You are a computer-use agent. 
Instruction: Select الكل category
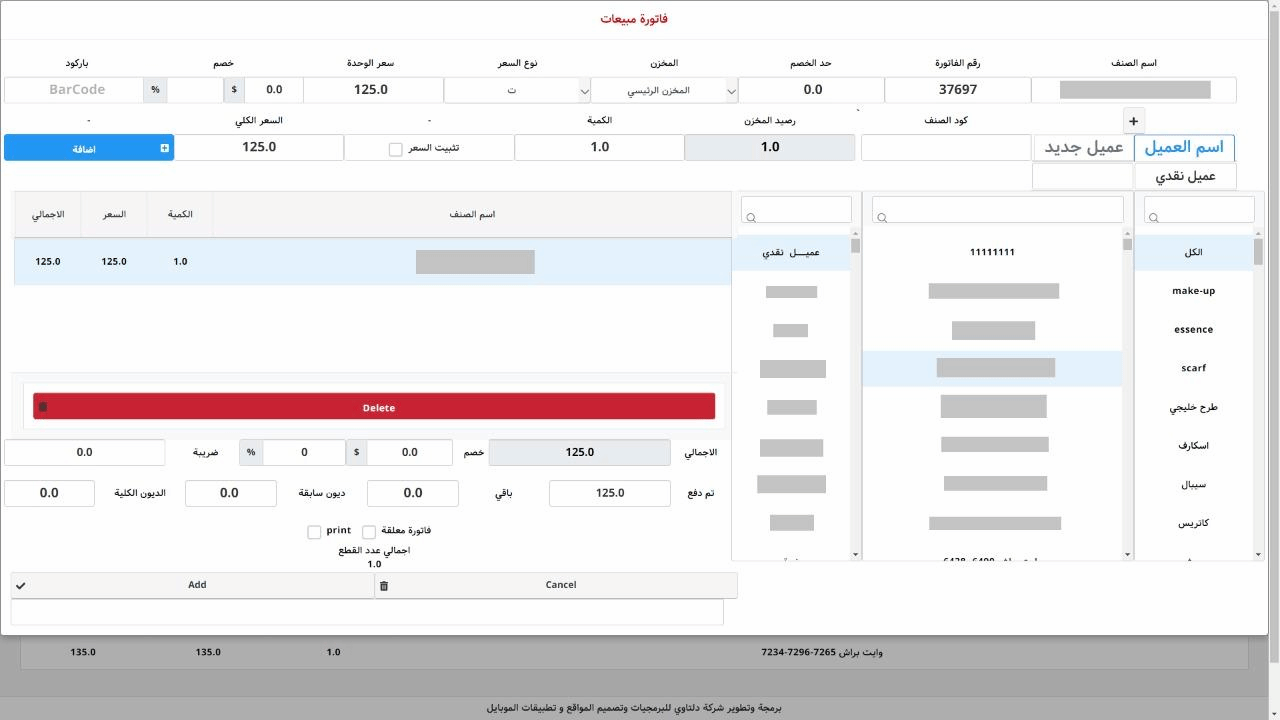[1193, 252]
